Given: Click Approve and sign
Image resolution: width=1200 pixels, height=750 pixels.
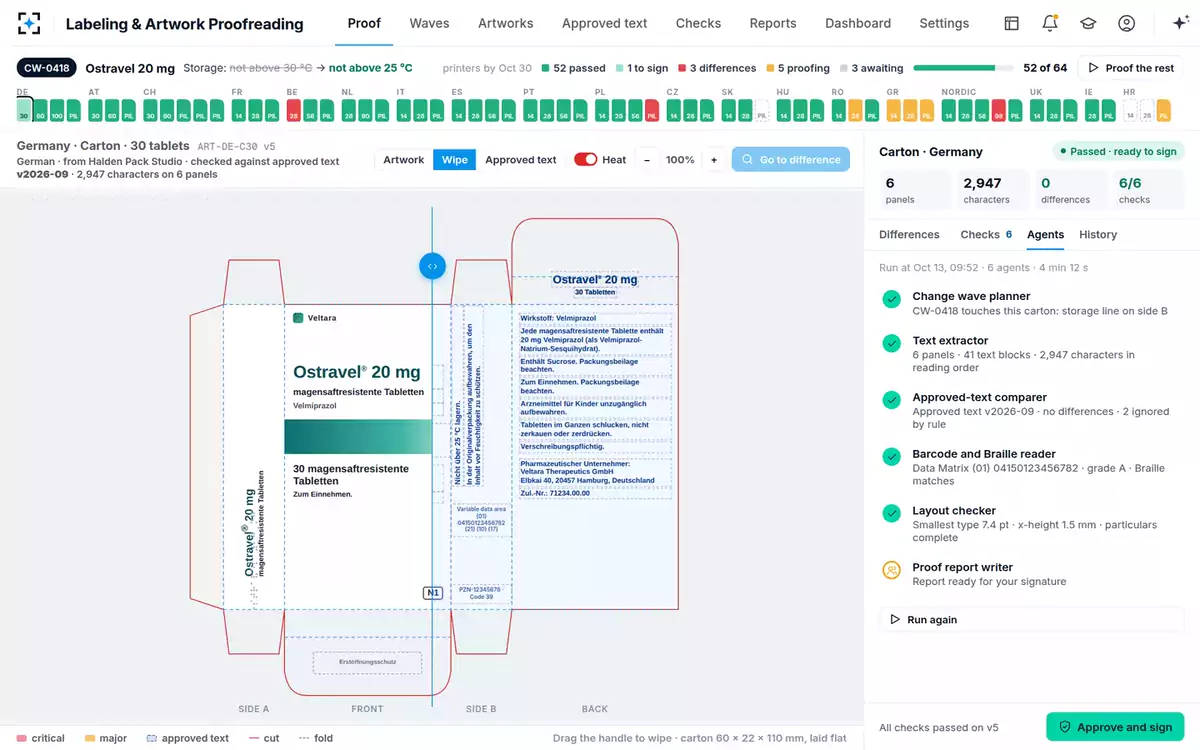Looking at the screenshot, I should [x=1115, y=727].
